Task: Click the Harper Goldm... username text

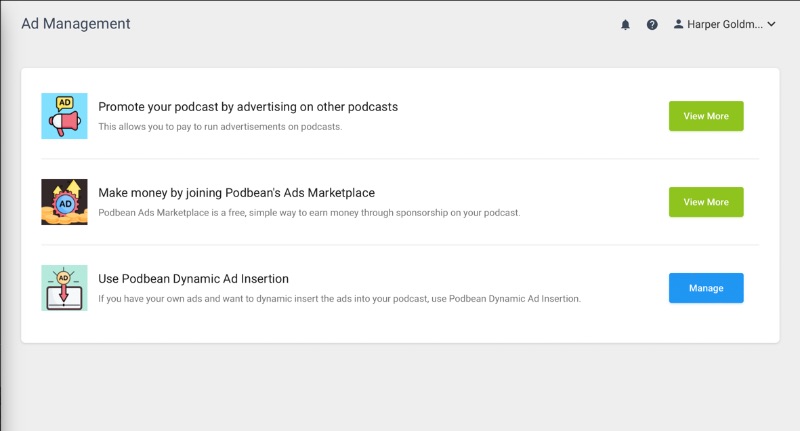Action: 724,24
